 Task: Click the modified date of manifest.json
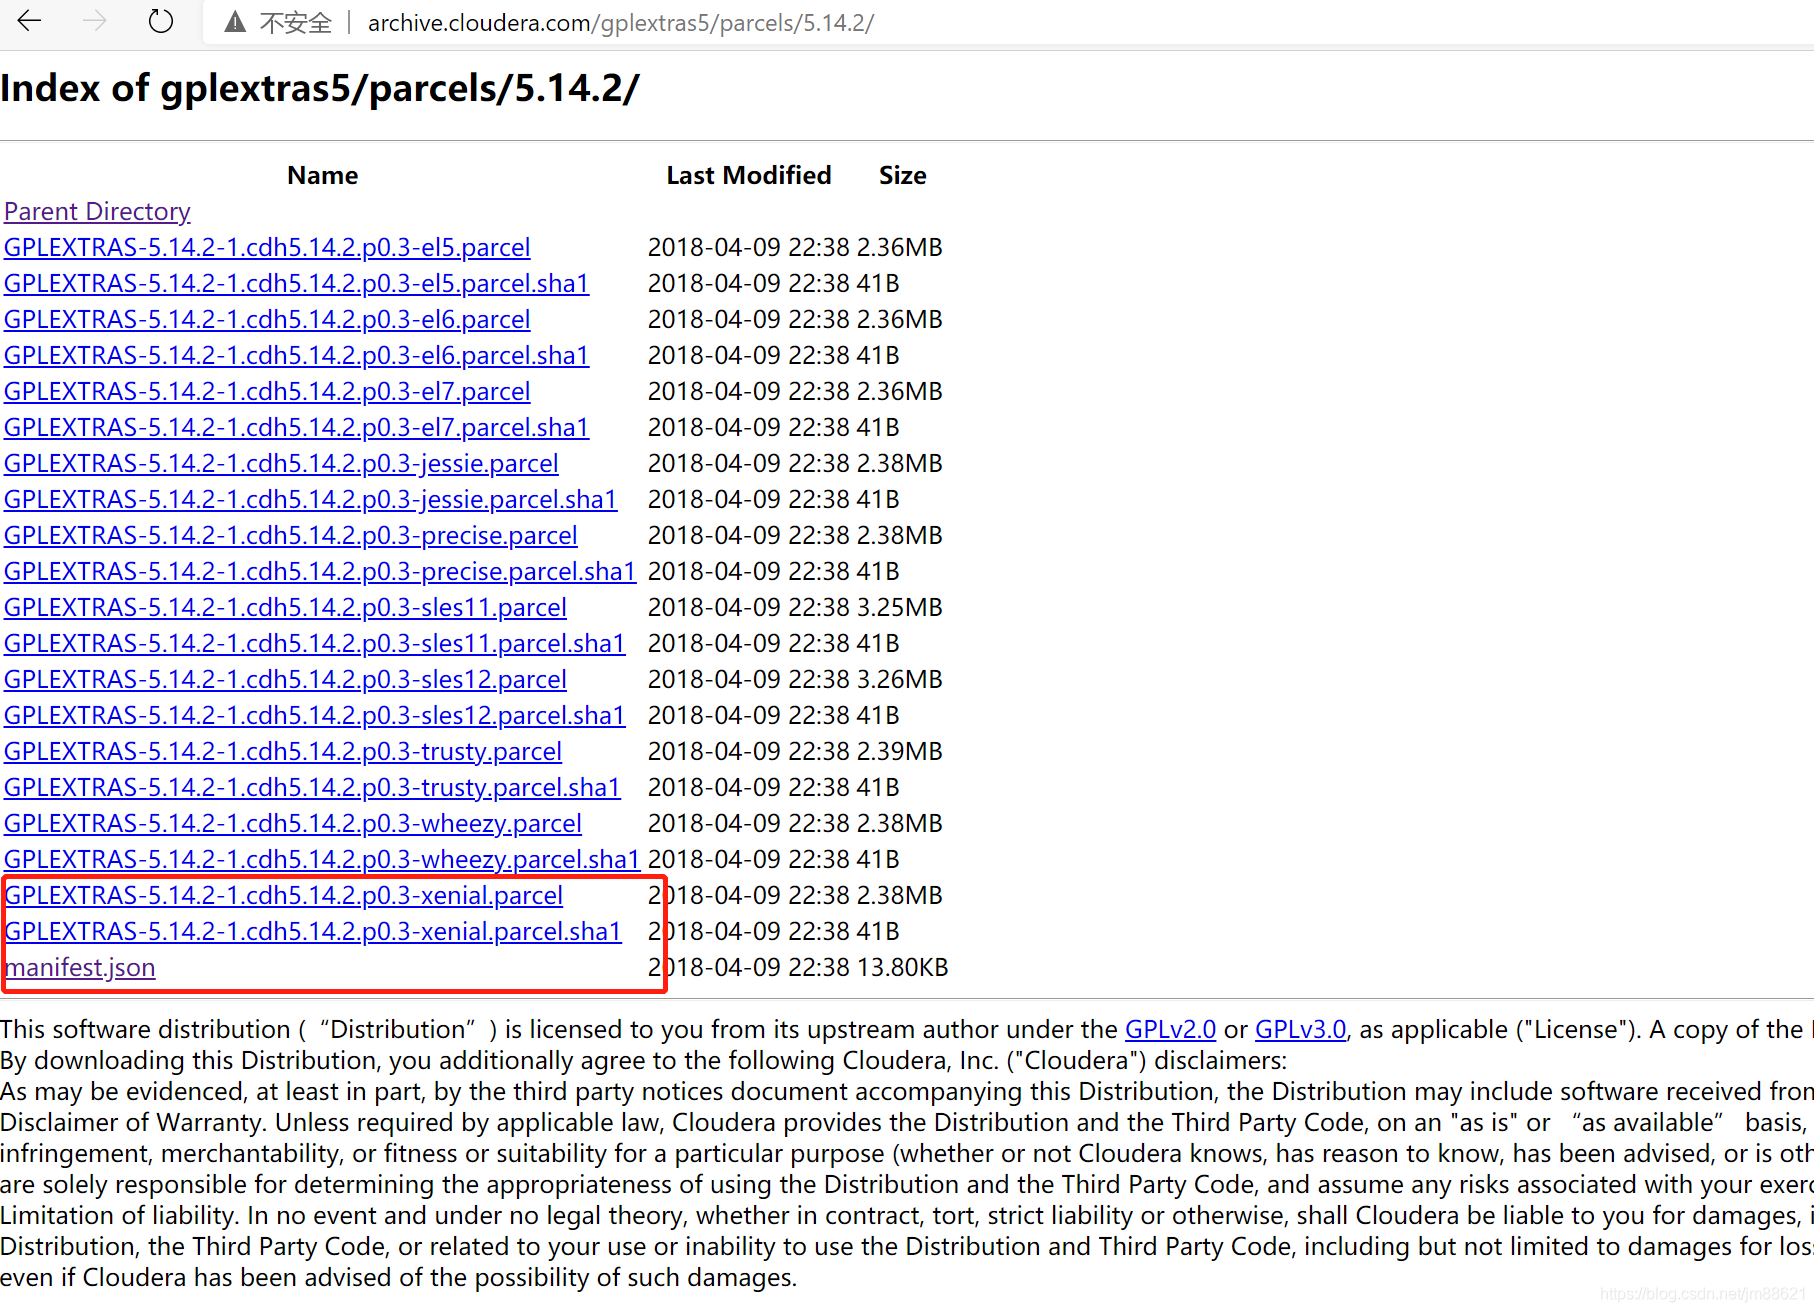(x=749, y=968)
